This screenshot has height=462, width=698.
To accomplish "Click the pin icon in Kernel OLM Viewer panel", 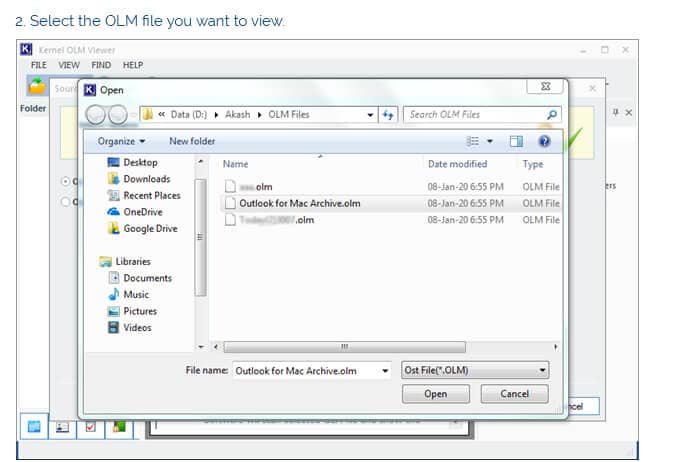I will [616, 112].
